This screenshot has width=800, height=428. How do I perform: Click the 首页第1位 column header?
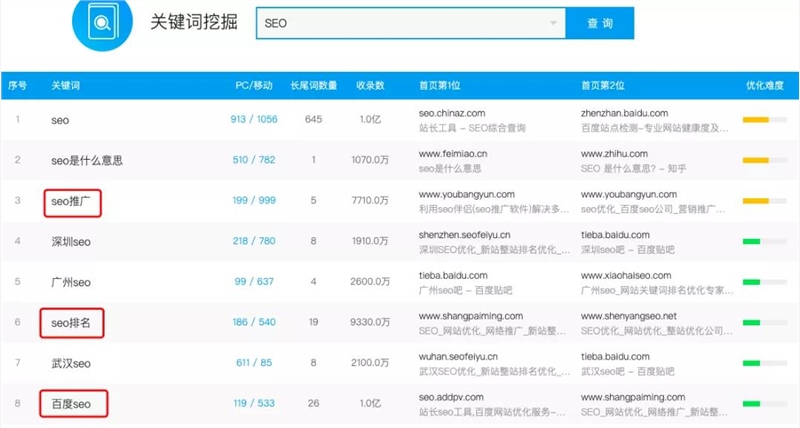[439, 86]
